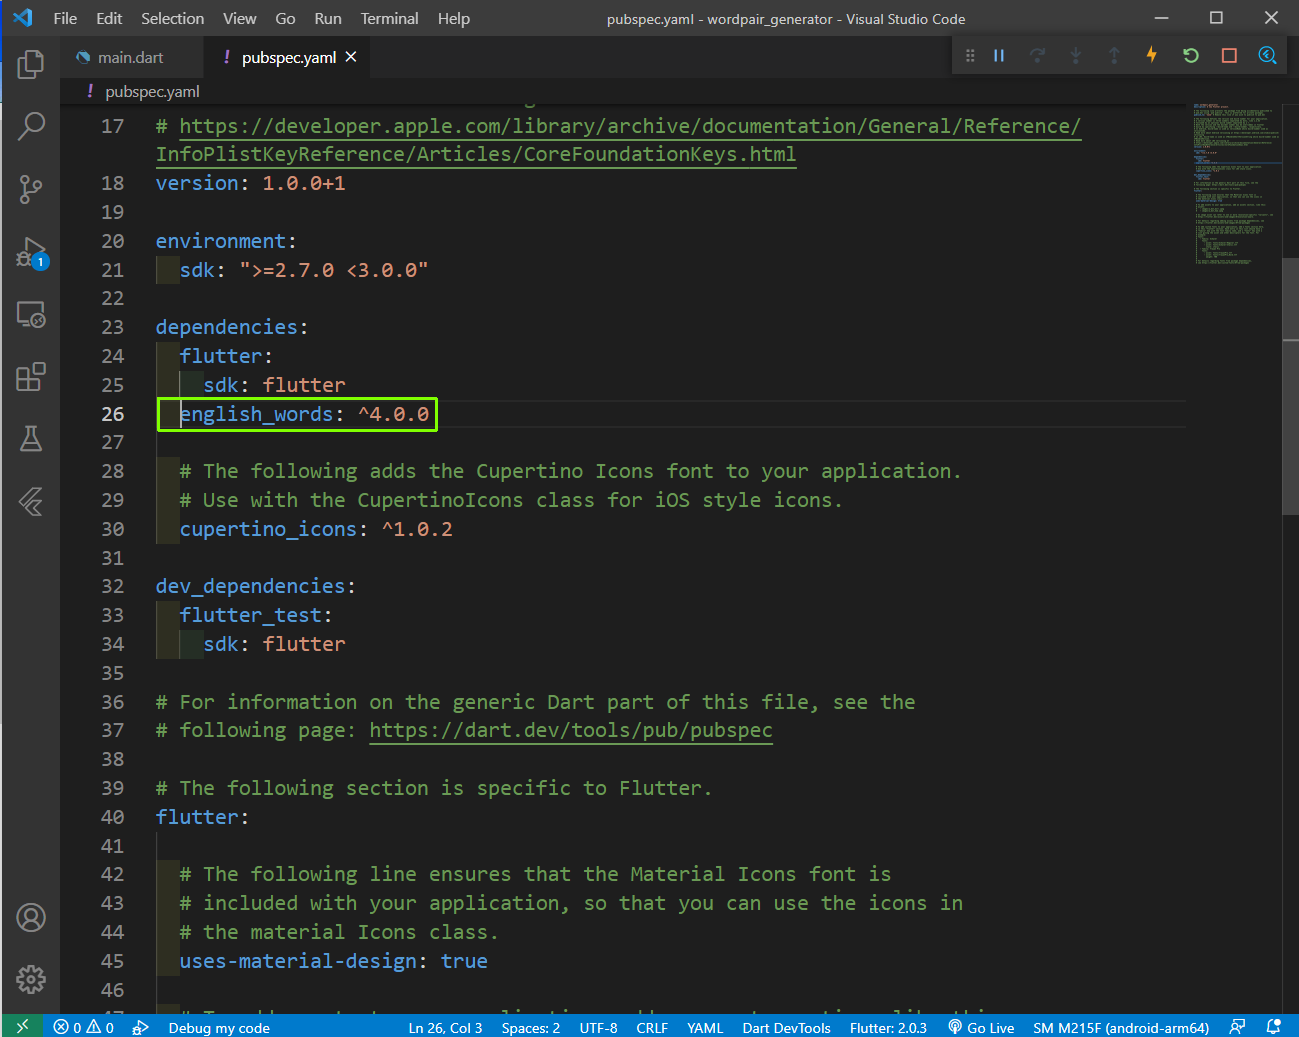Screen dimensions: 1299x1037
Task: Restart the debug session
Action: tap(1190, 56)
